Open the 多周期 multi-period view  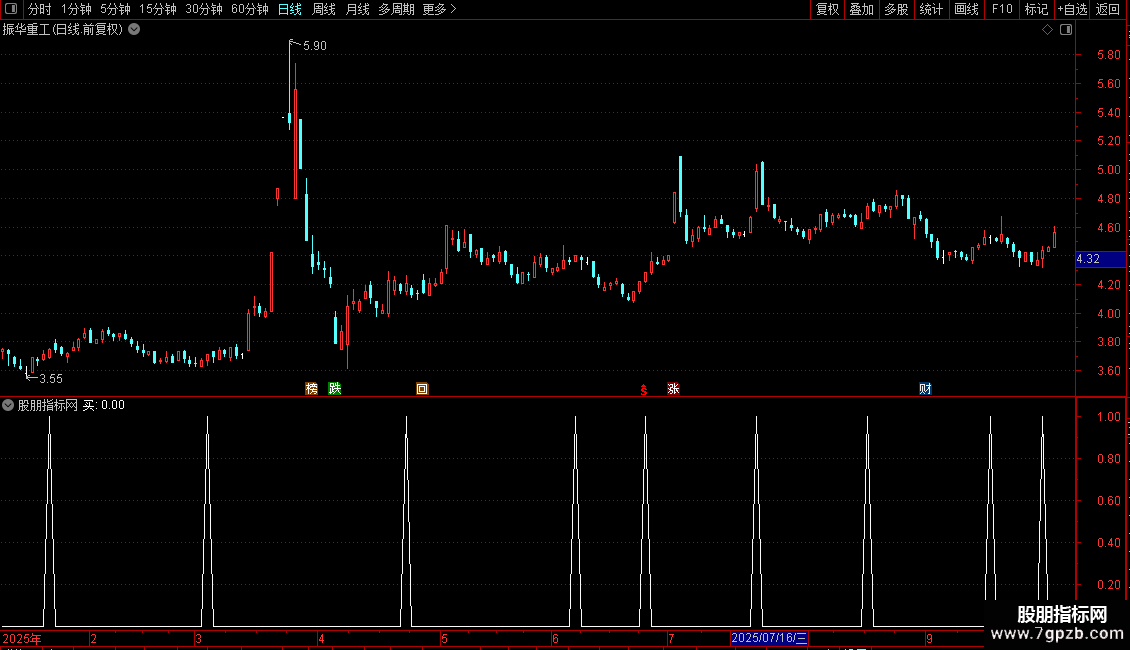pos(396,9)
